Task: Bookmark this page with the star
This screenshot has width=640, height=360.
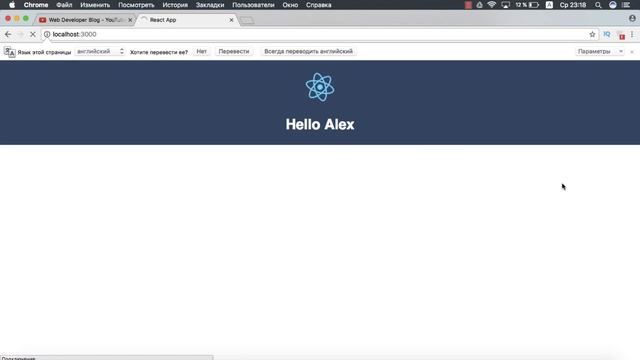Action: pyautogui.click(x=592, y=34)
